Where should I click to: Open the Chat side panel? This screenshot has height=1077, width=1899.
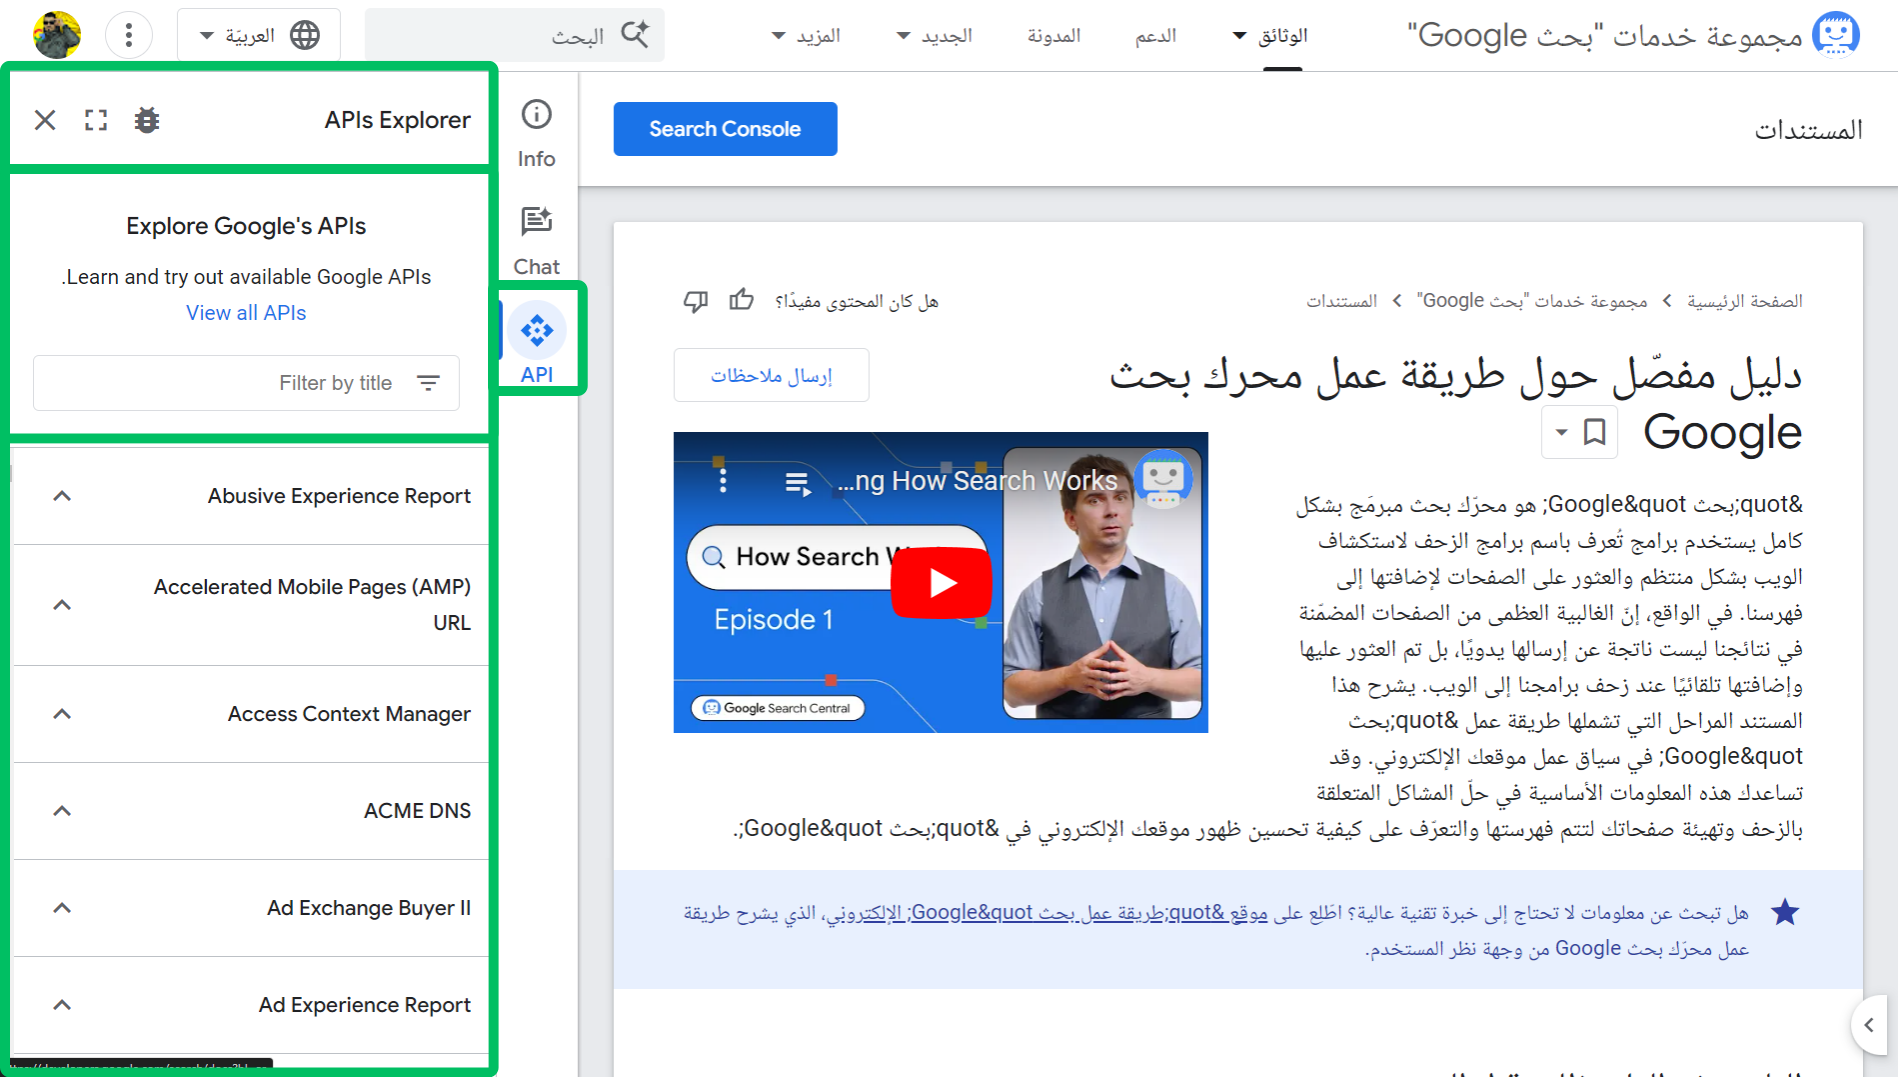coord(537,241)
